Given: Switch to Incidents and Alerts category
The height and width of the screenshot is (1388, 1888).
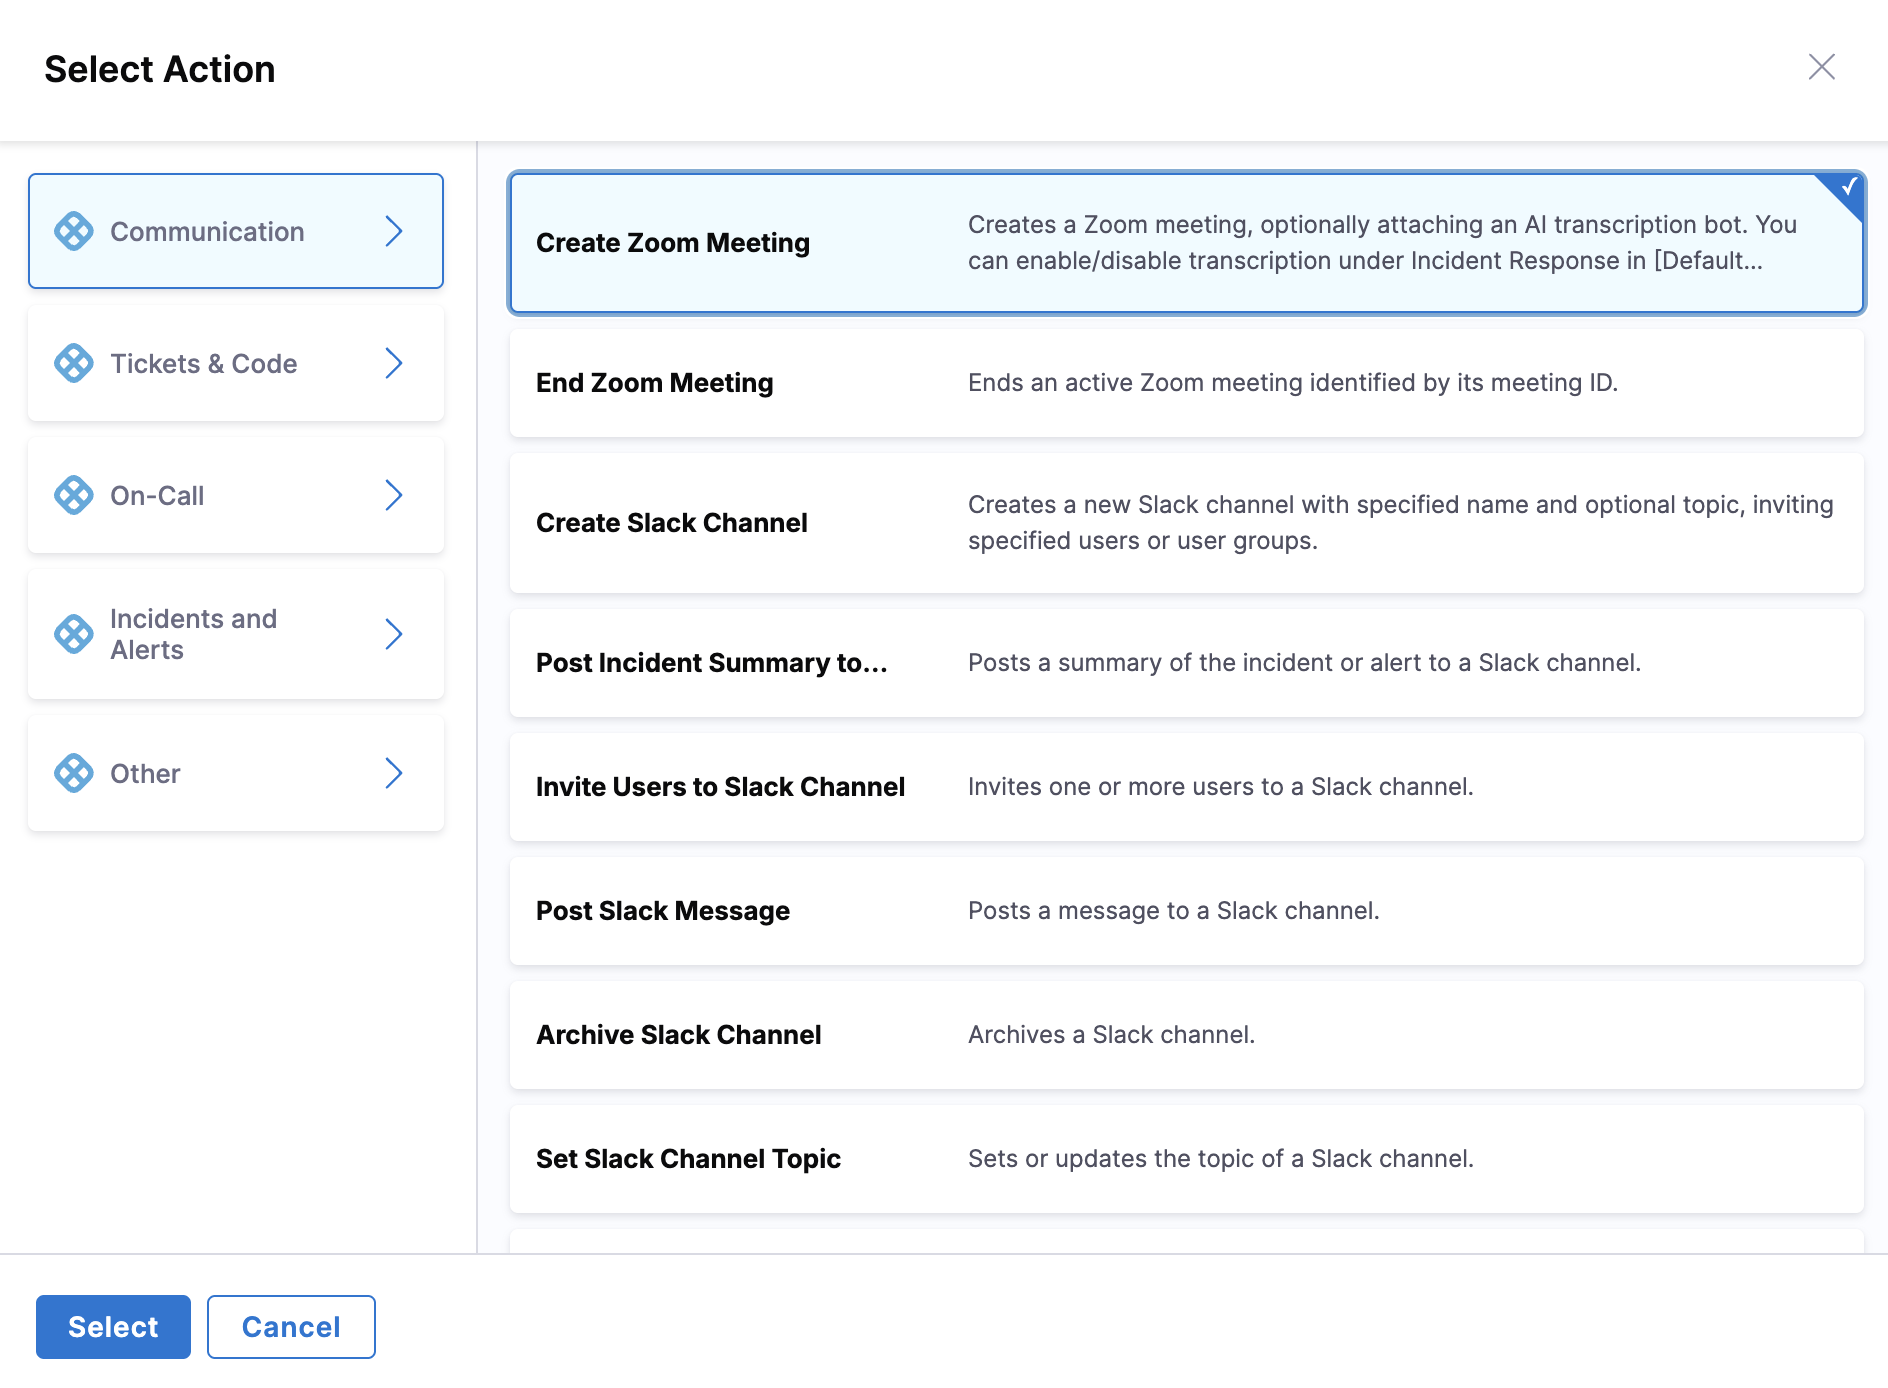Looking at the screenshot, I should pyautogui.click(x=236, y=634).
